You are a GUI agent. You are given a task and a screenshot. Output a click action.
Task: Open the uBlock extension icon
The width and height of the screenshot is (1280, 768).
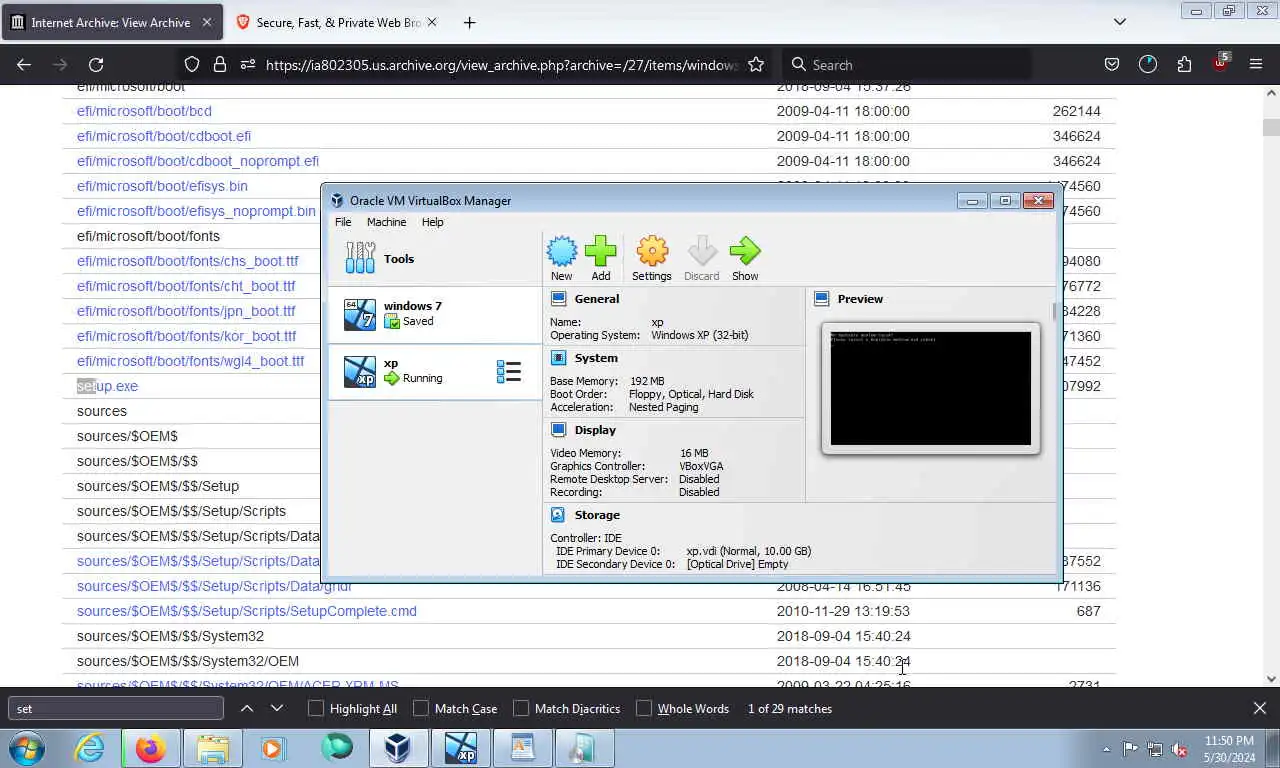pos(1220,63)
